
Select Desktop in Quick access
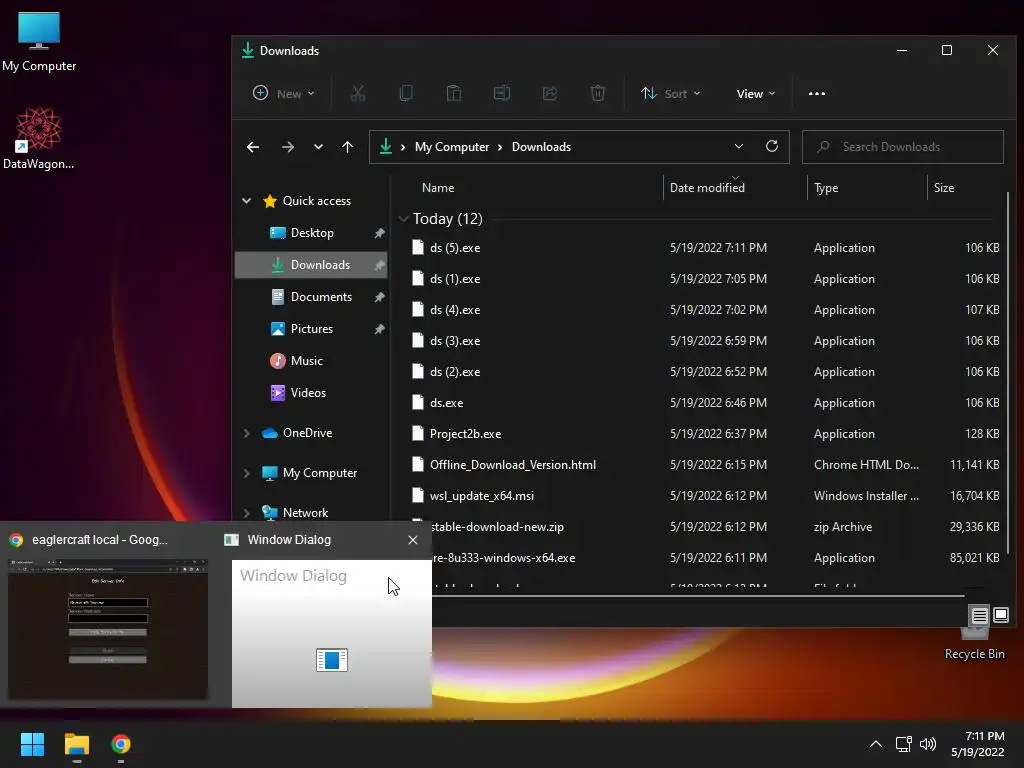[312, 232]
